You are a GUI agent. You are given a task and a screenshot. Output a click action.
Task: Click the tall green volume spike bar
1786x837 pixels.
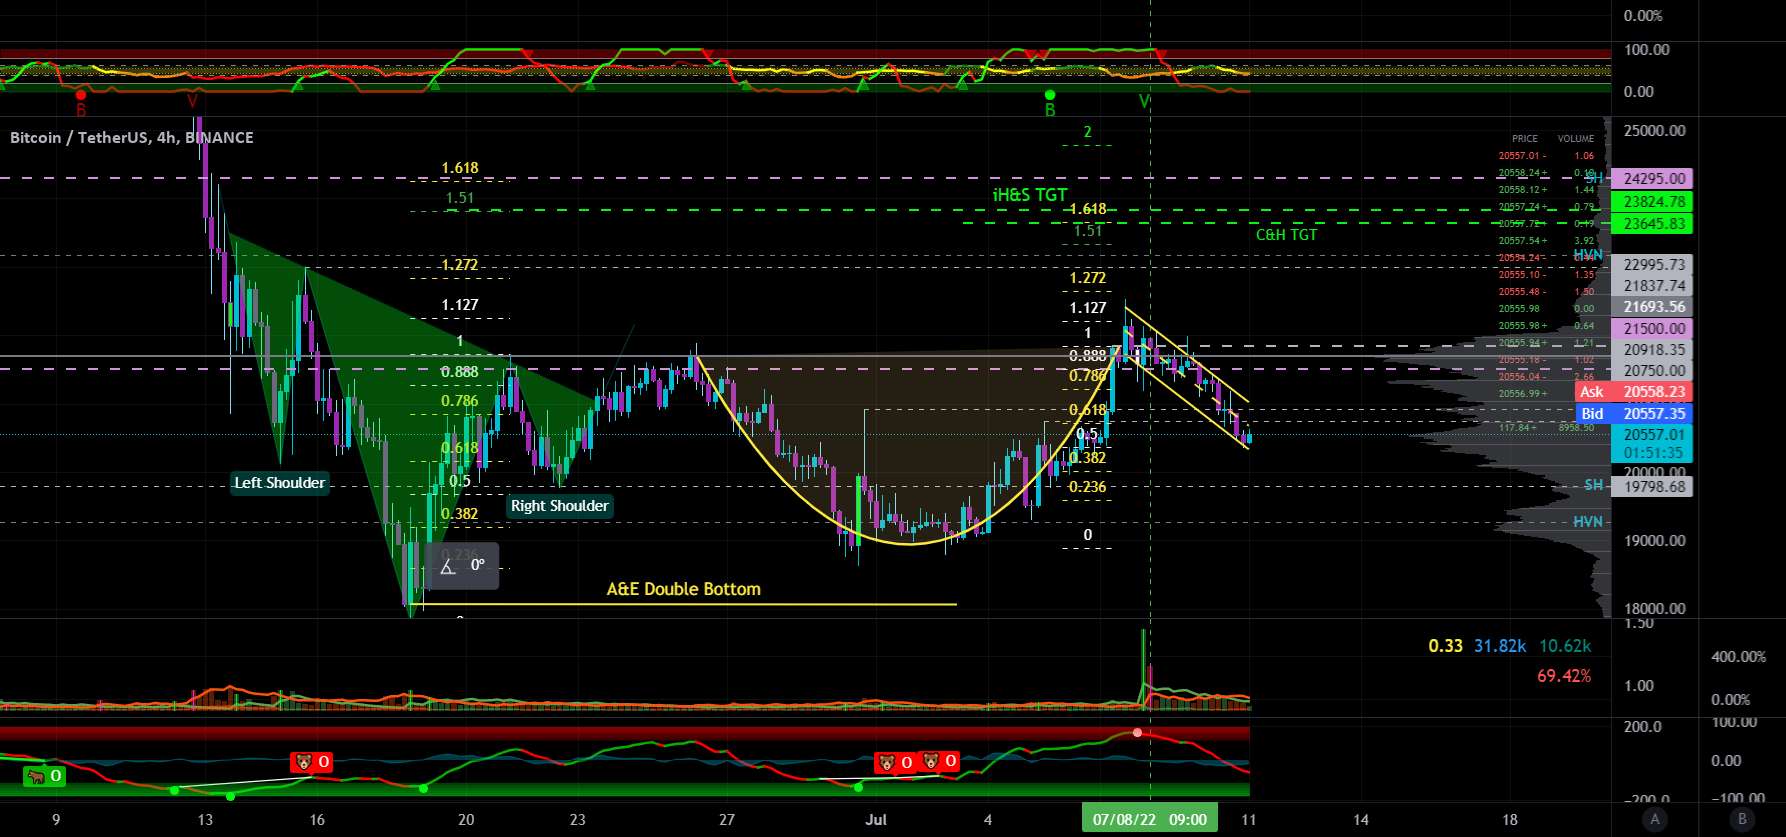pos(1143,668)
